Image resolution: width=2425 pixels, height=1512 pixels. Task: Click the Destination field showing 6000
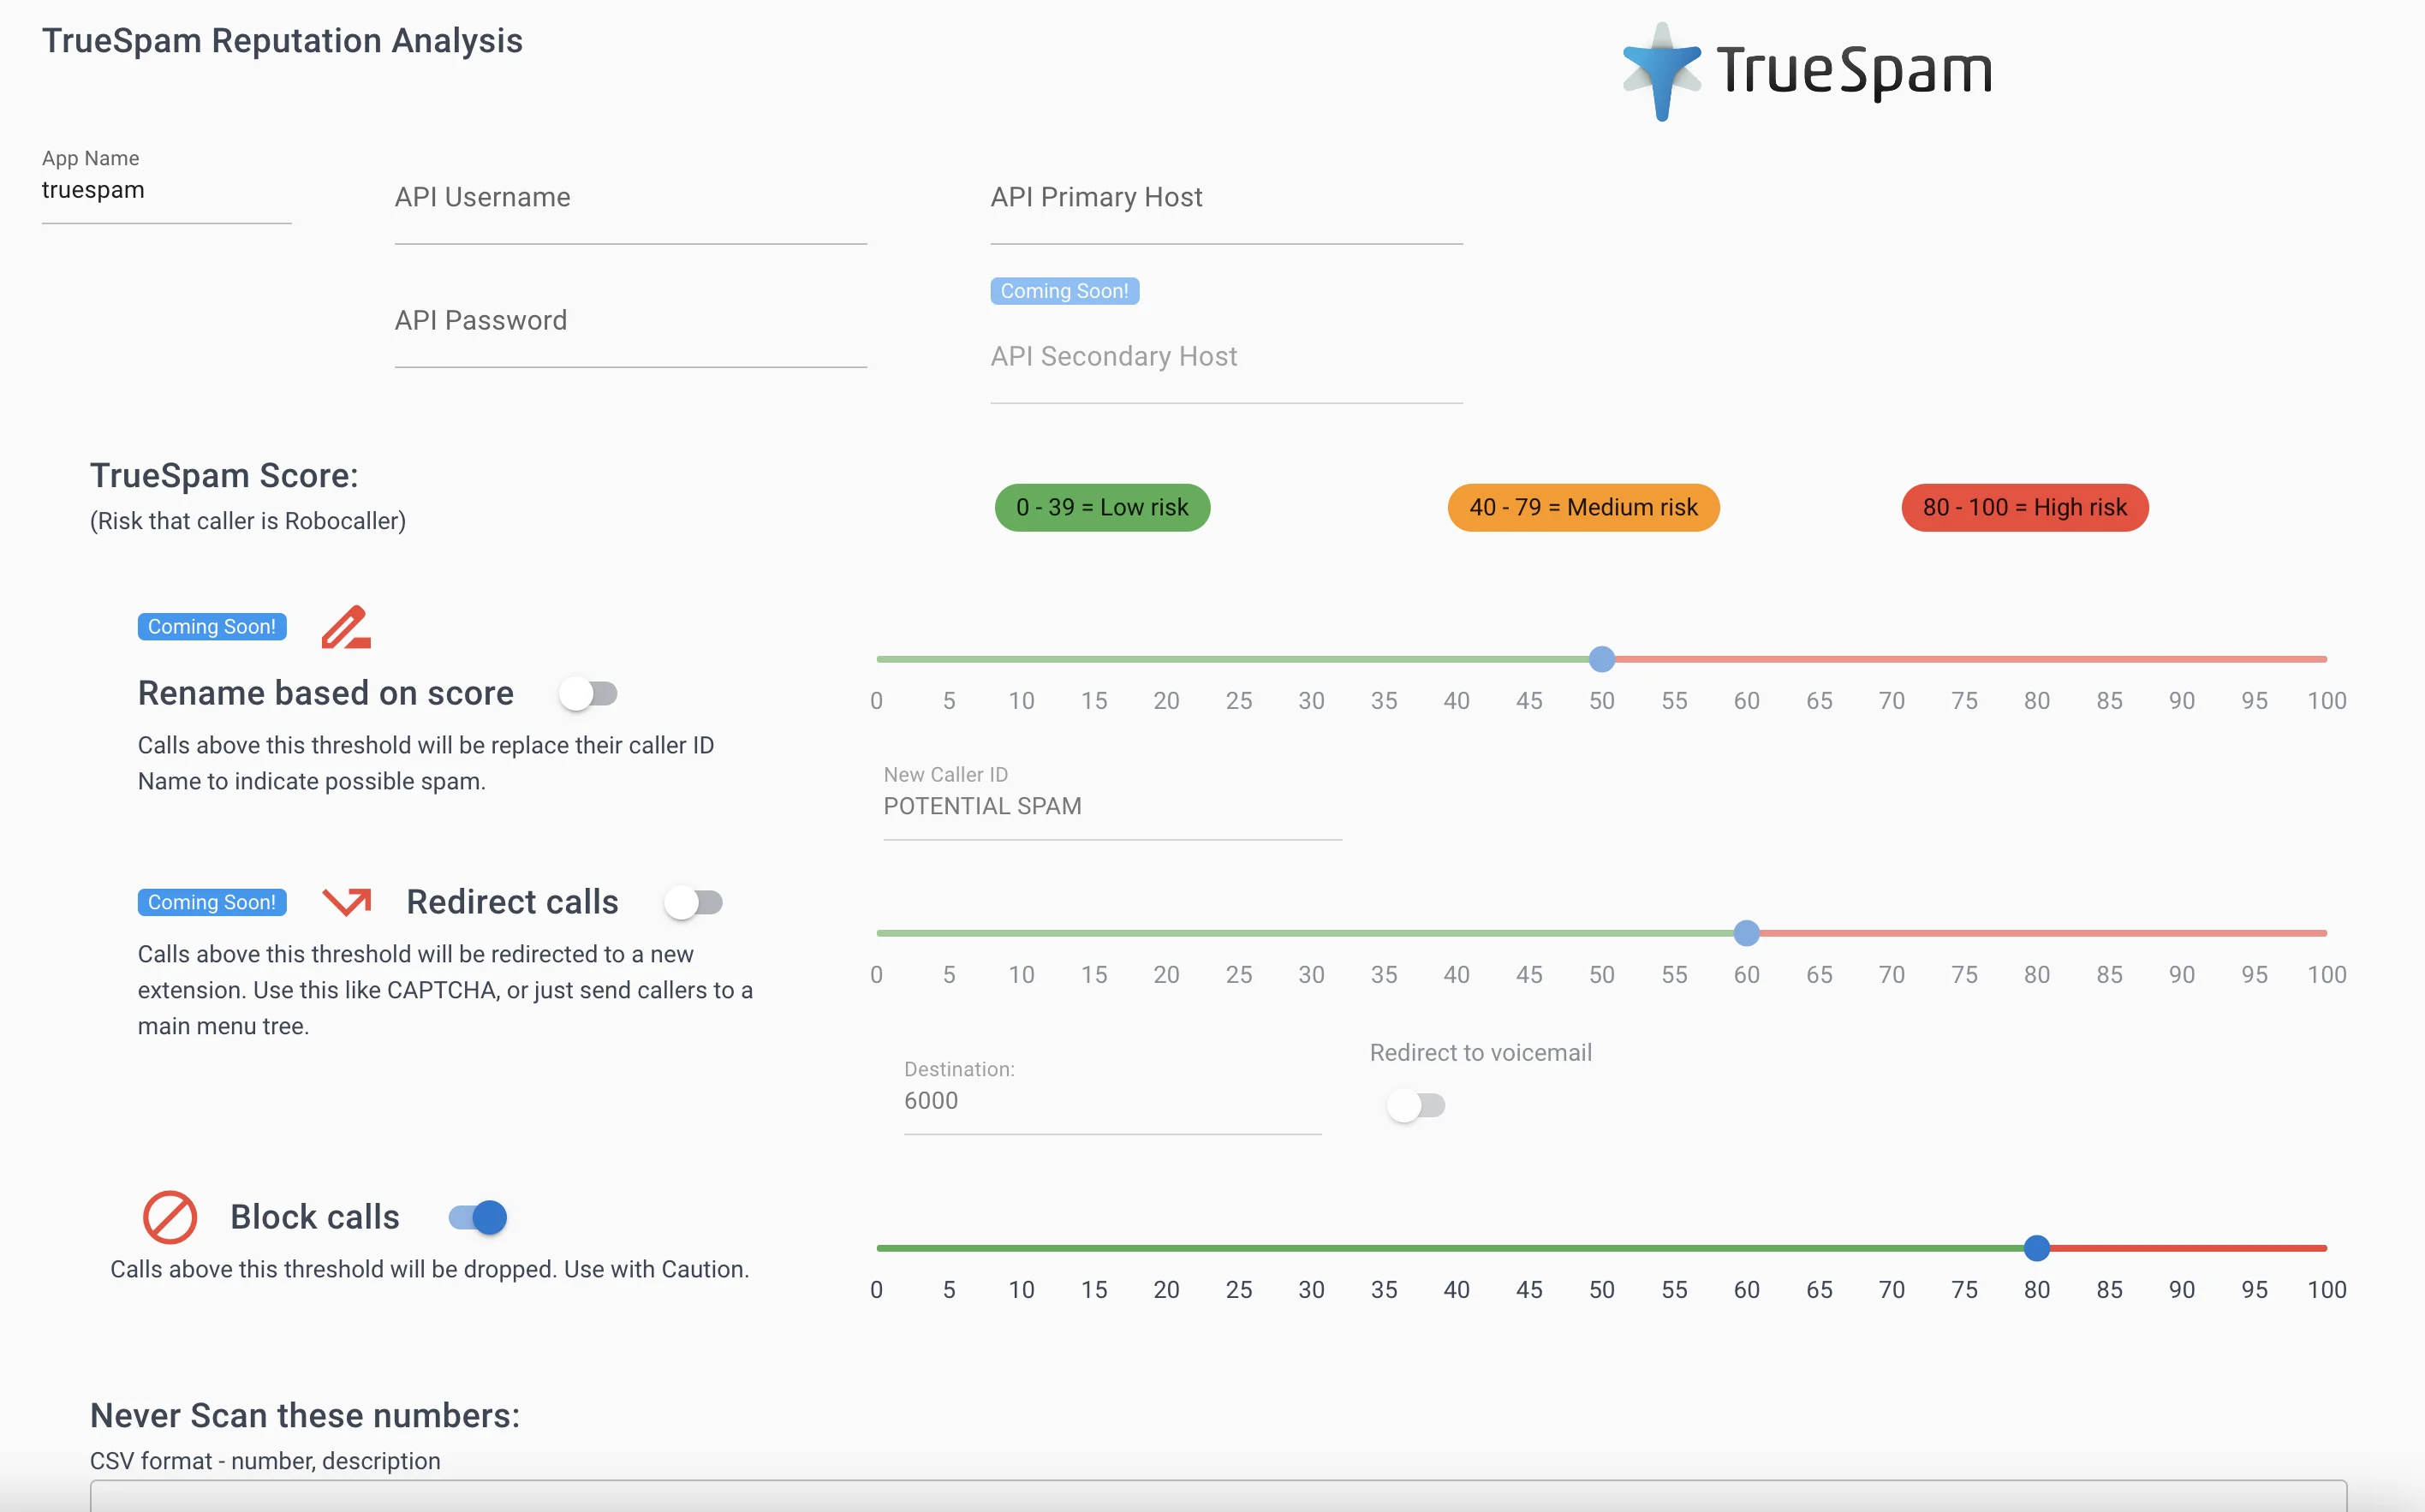tap(1110, 1100)
